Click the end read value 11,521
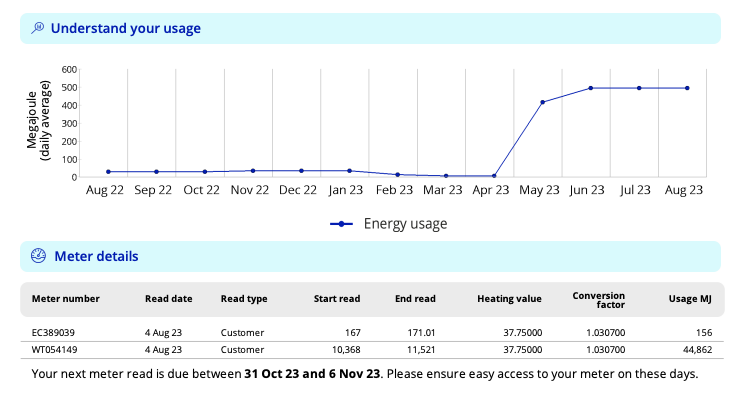 click(x=421, y=350)
